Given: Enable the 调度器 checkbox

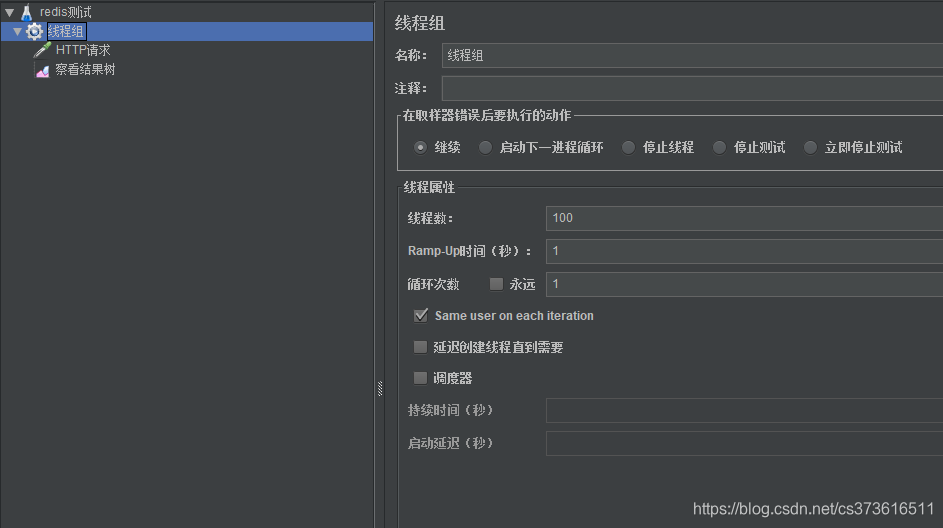Looking at the screenshot, I should (420, 378).
